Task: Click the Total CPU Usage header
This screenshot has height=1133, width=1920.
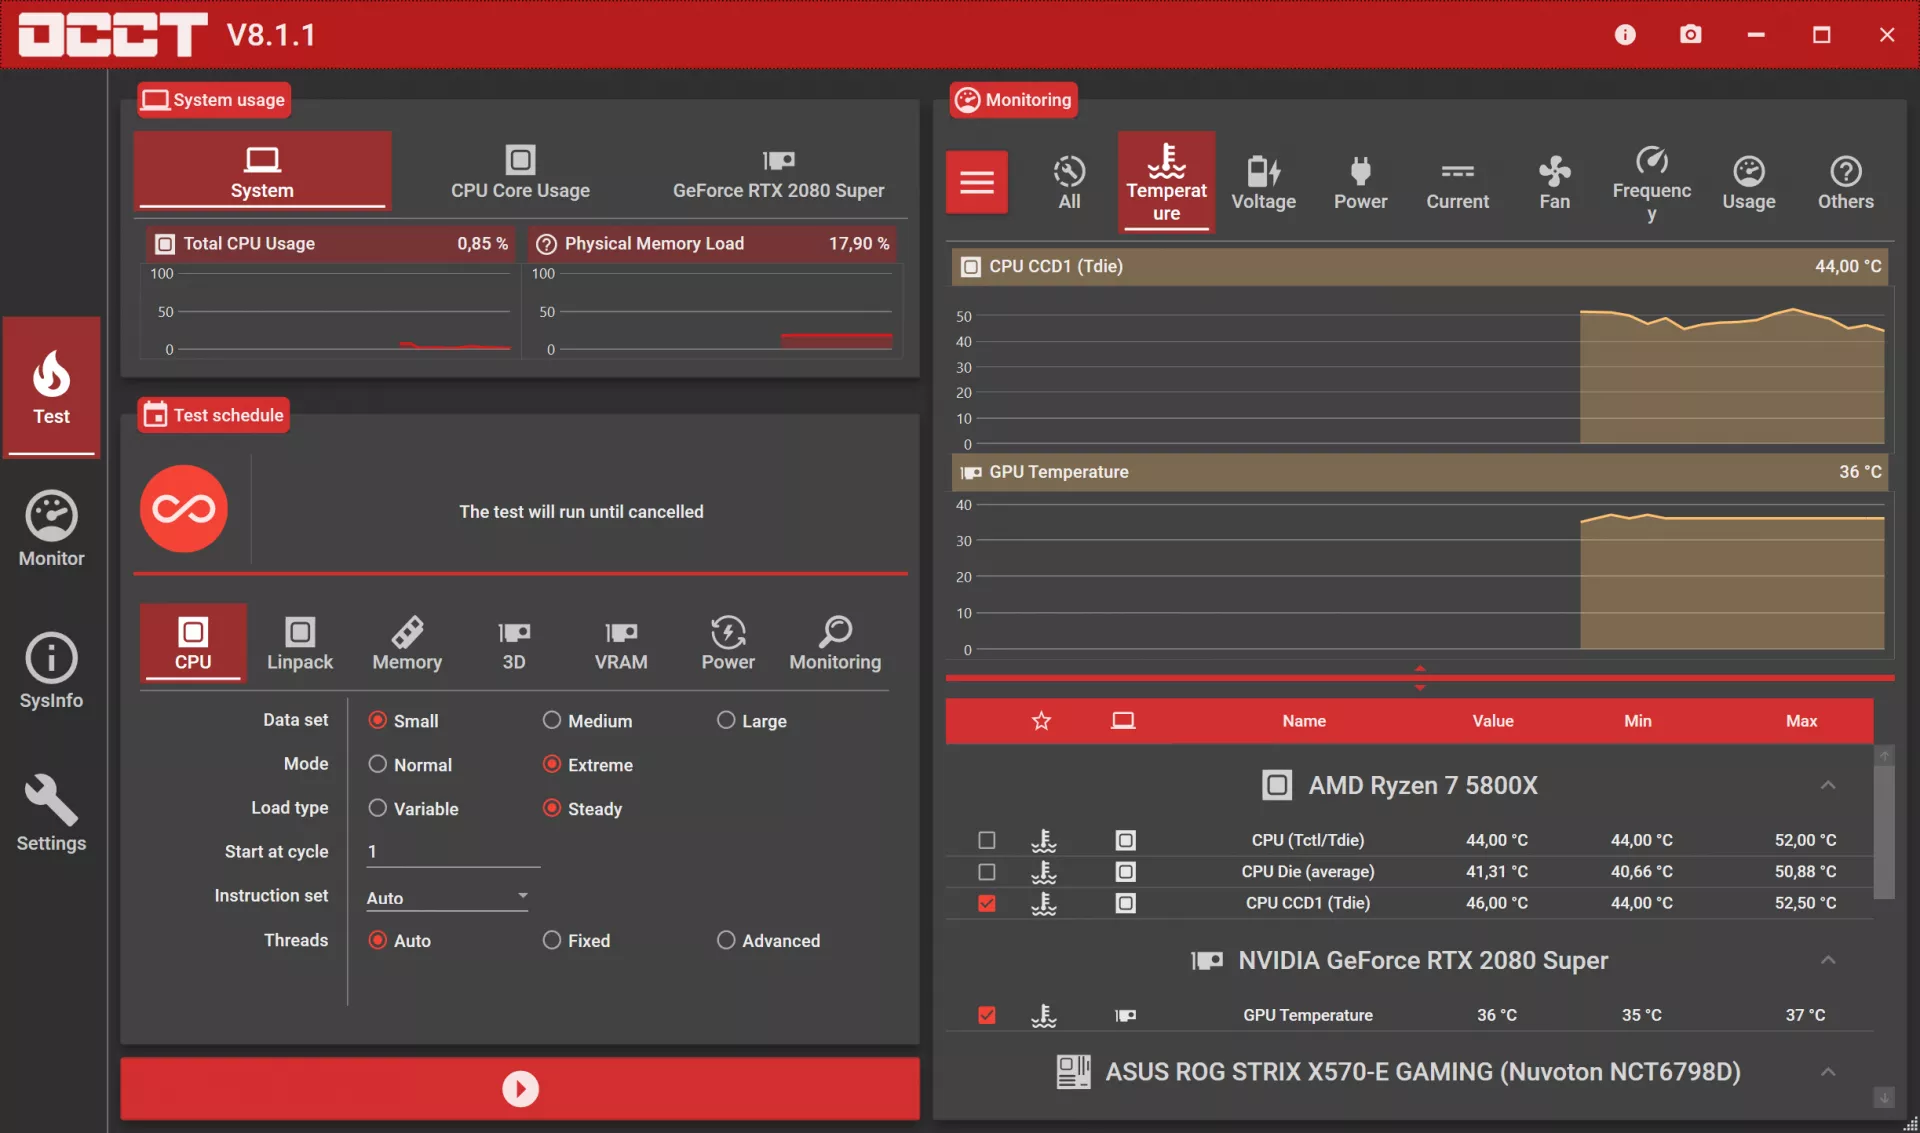Action: point(330,244)
